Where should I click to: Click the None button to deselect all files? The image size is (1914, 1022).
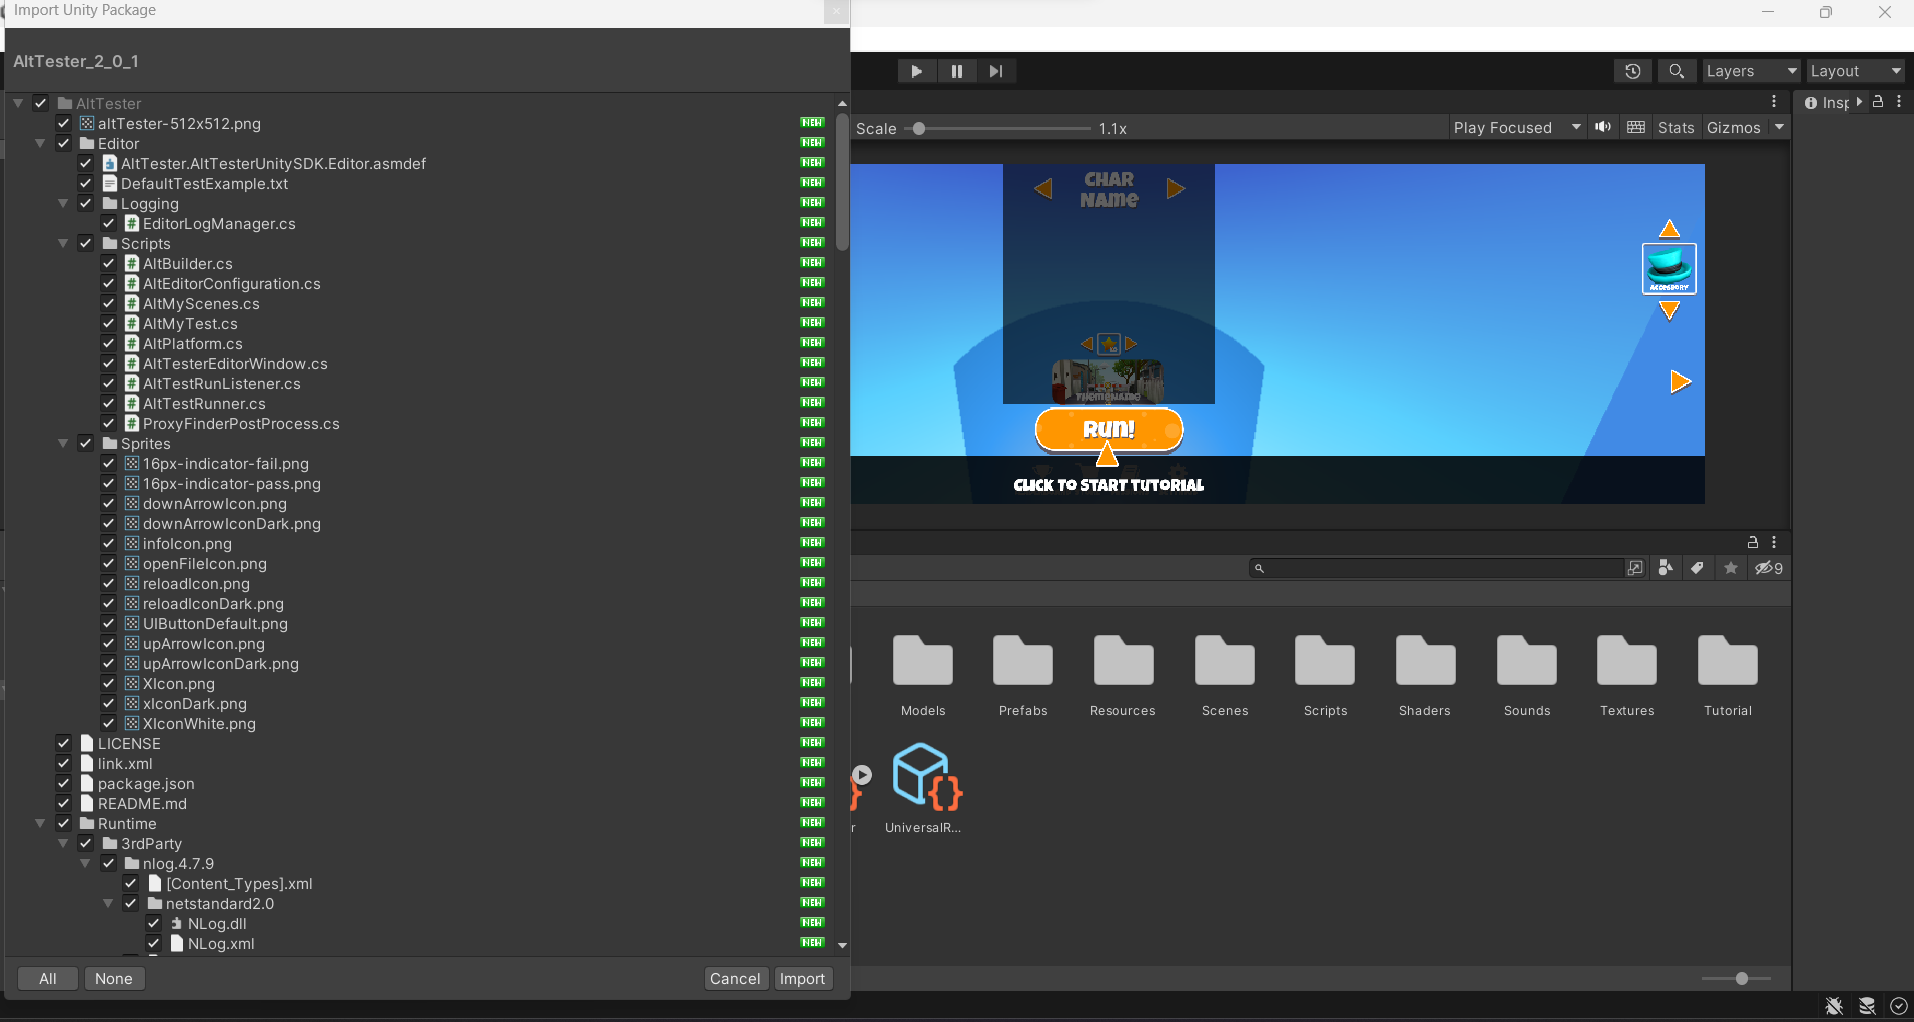(114, 978)
